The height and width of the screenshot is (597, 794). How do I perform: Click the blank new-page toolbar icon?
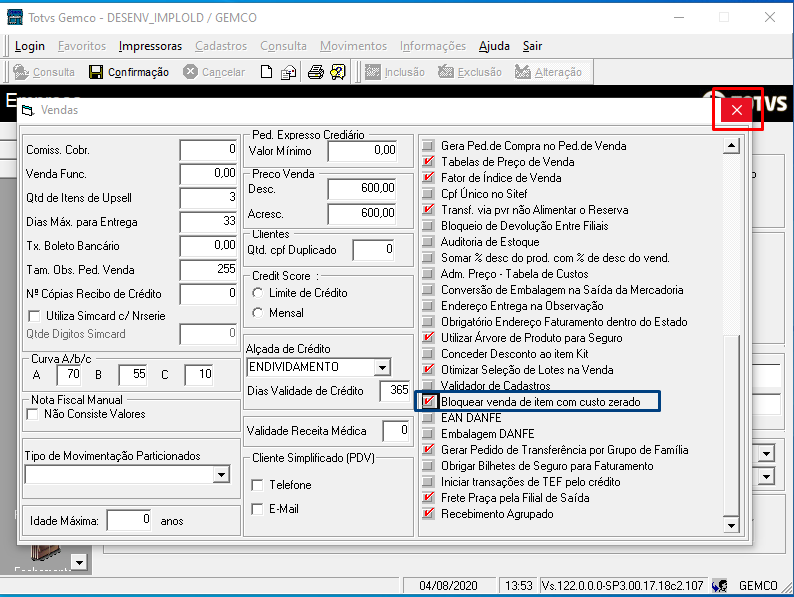point(266,72)
